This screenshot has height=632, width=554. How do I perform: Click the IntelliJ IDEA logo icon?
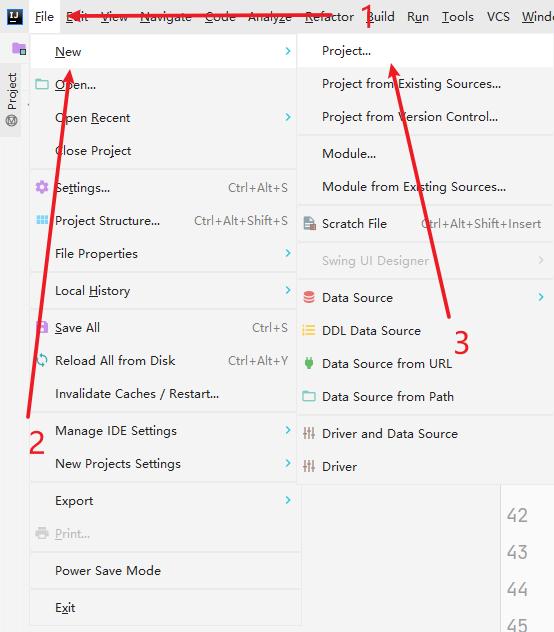coord(15,17)
